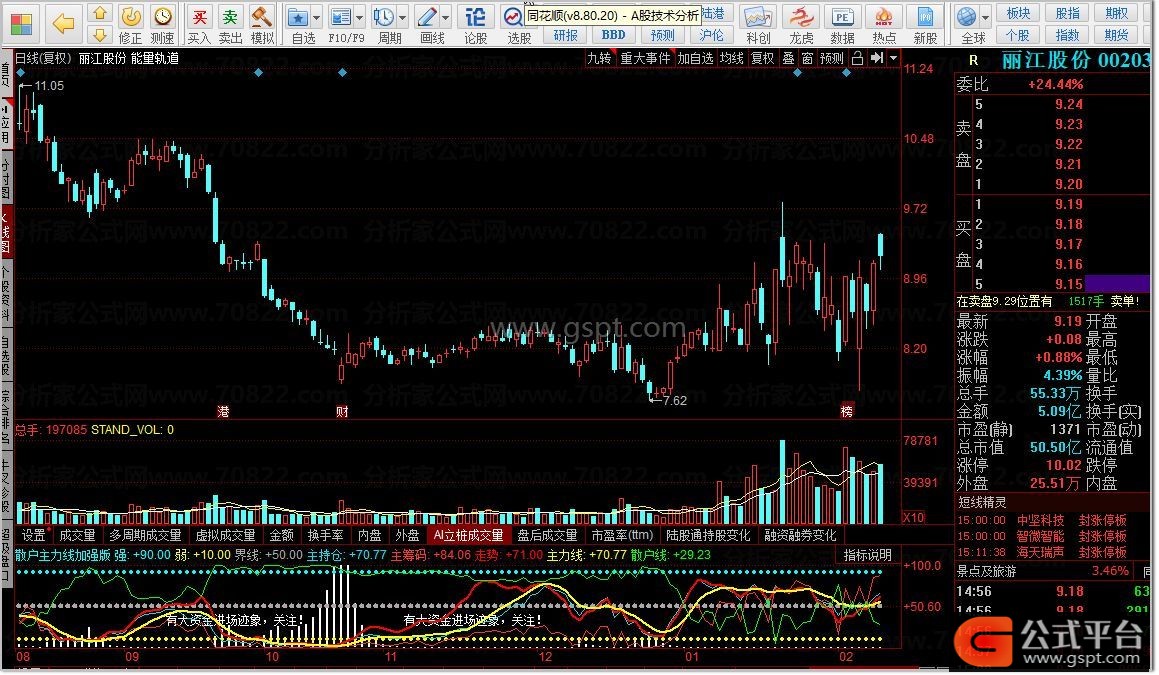Expand the 自选 dropdown arrow
The image size is (1159, 675).
(x=316, y=17)
